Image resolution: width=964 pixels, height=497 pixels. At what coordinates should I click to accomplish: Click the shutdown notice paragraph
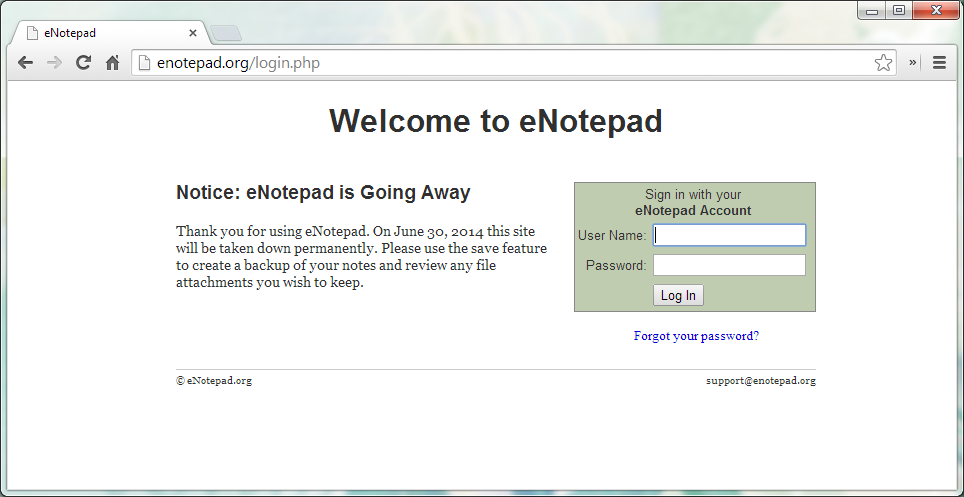pyautogui.click(x=362, y=257)
